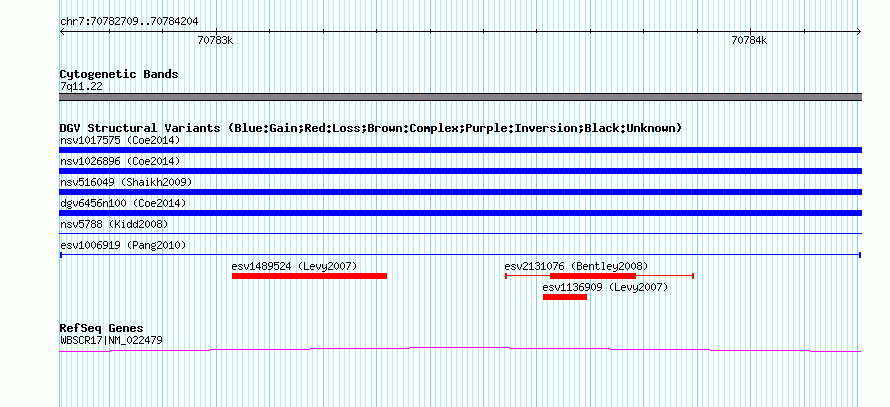Click the chr7:70782709..70784204 coordinate text
The height and width of the screenshot is (407, 890).
click(x=129, y=22)
